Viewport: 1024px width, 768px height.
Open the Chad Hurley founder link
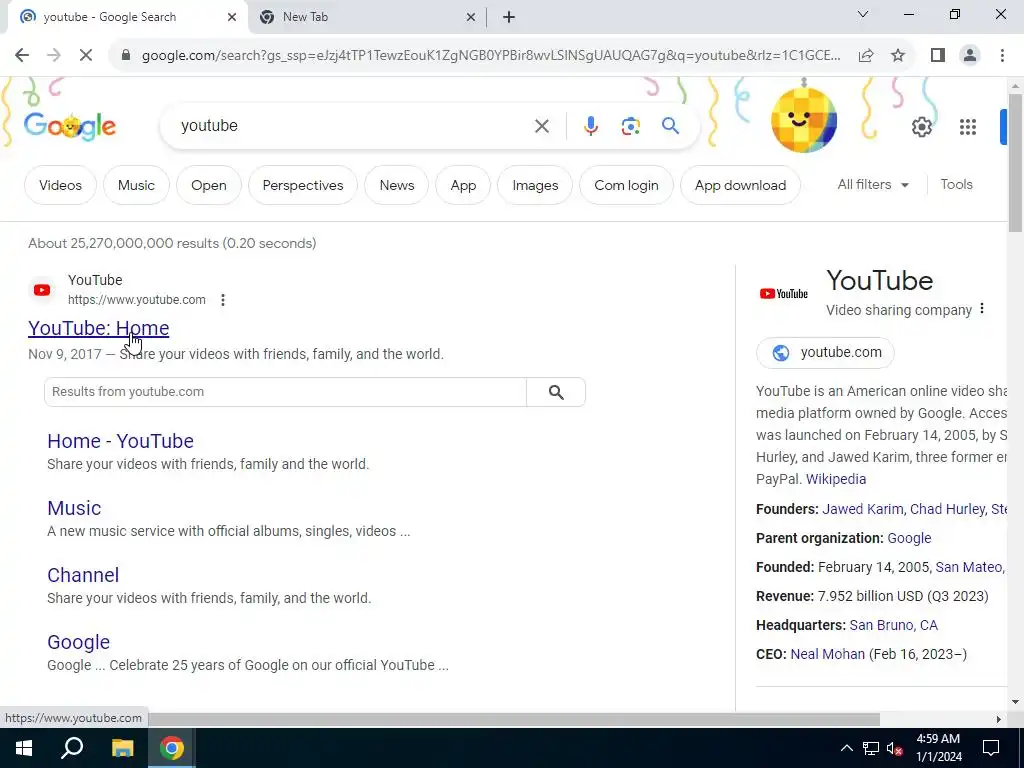click(x=947, y=509)
